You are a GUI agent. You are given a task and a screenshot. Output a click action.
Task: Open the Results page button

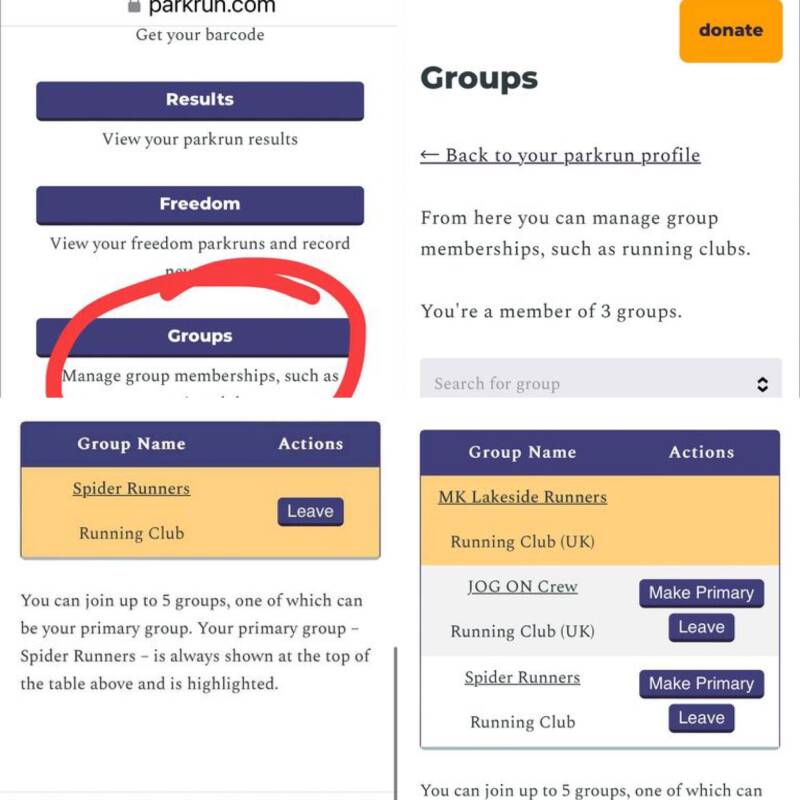point(200,100)
